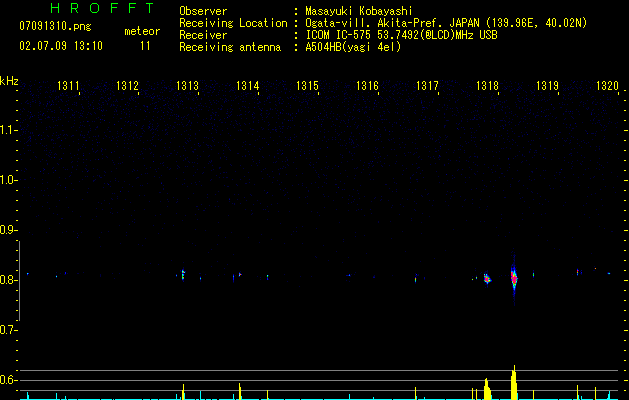629x400 pixels.
Task: Click time marker 1317
Action: tap(427, 85)
